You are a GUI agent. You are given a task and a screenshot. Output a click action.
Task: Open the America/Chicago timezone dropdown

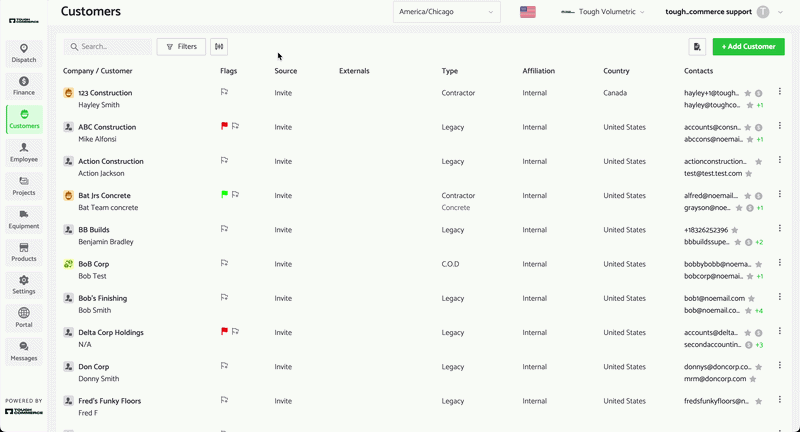(x=446, y=12)
